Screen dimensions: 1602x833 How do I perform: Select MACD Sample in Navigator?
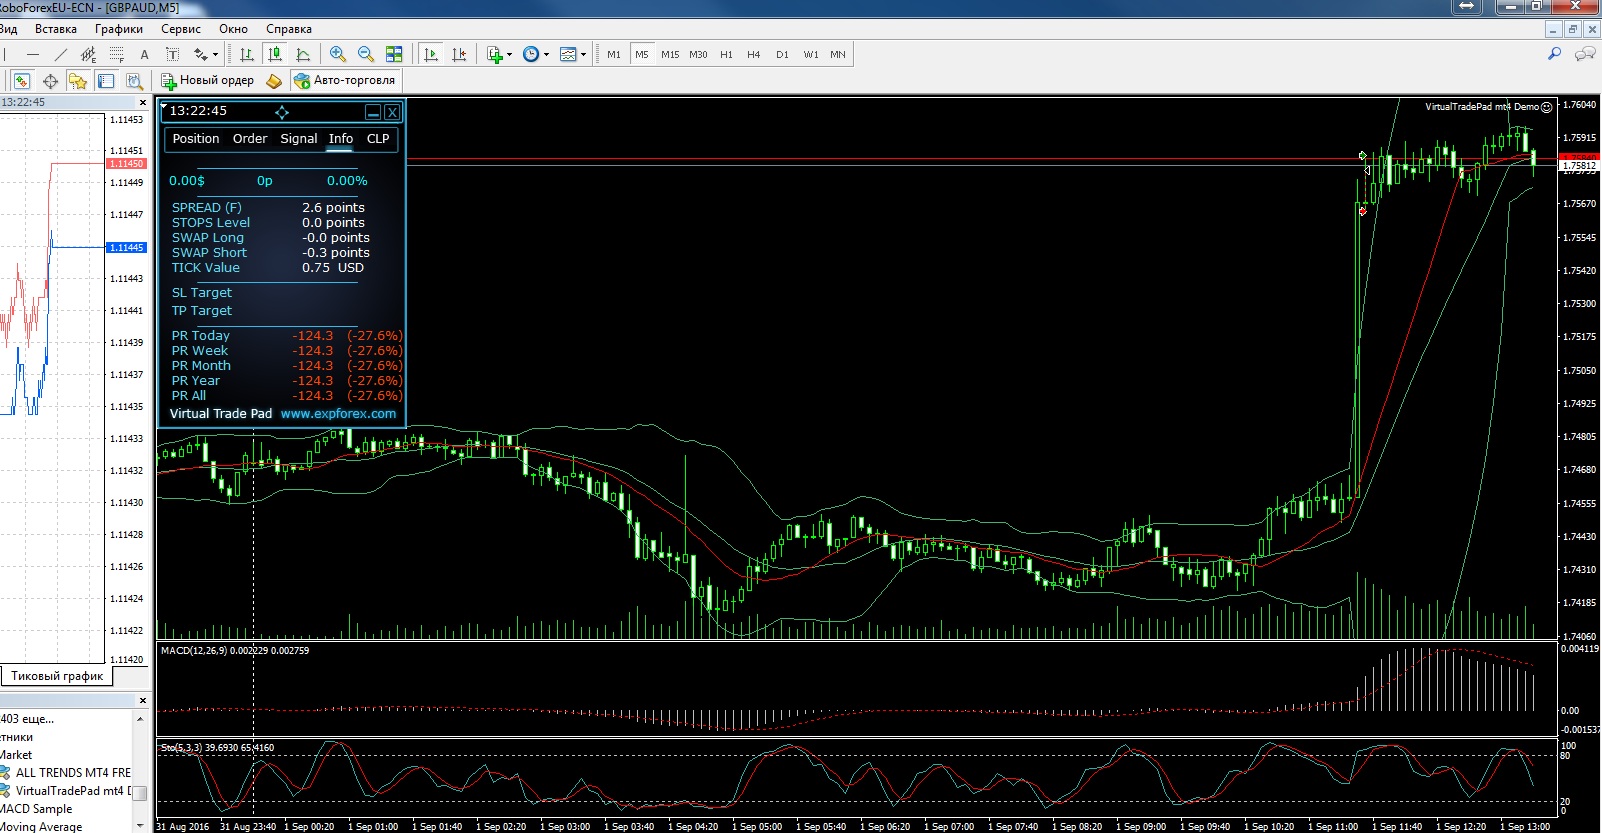point(36,809)
